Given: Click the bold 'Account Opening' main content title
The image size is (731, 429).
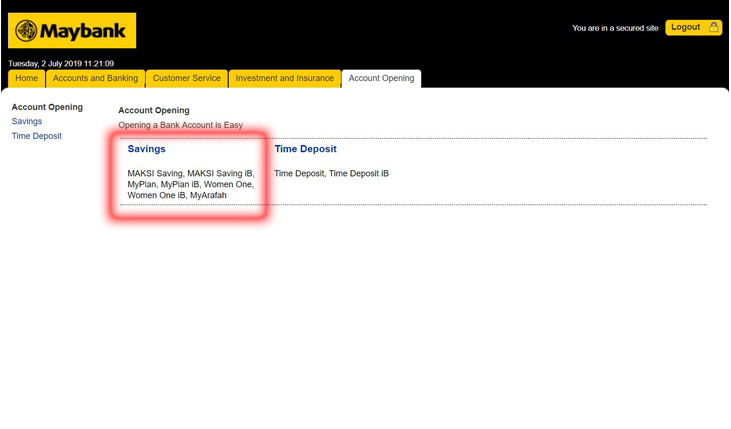Looking at the screenshot, I should 154,111.
